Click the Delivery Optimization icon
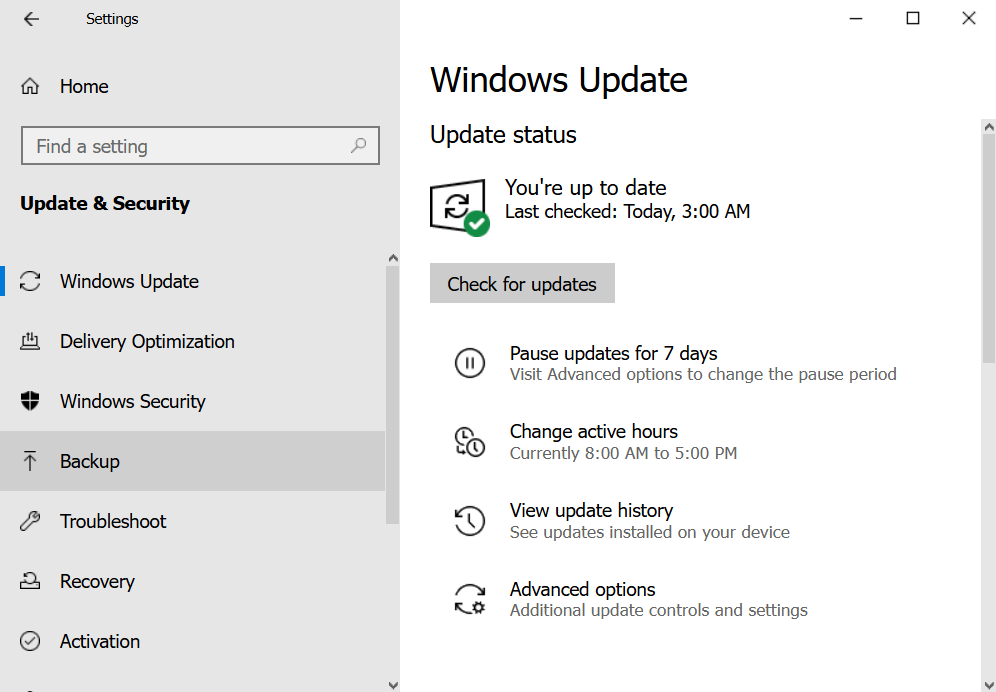 30,341
